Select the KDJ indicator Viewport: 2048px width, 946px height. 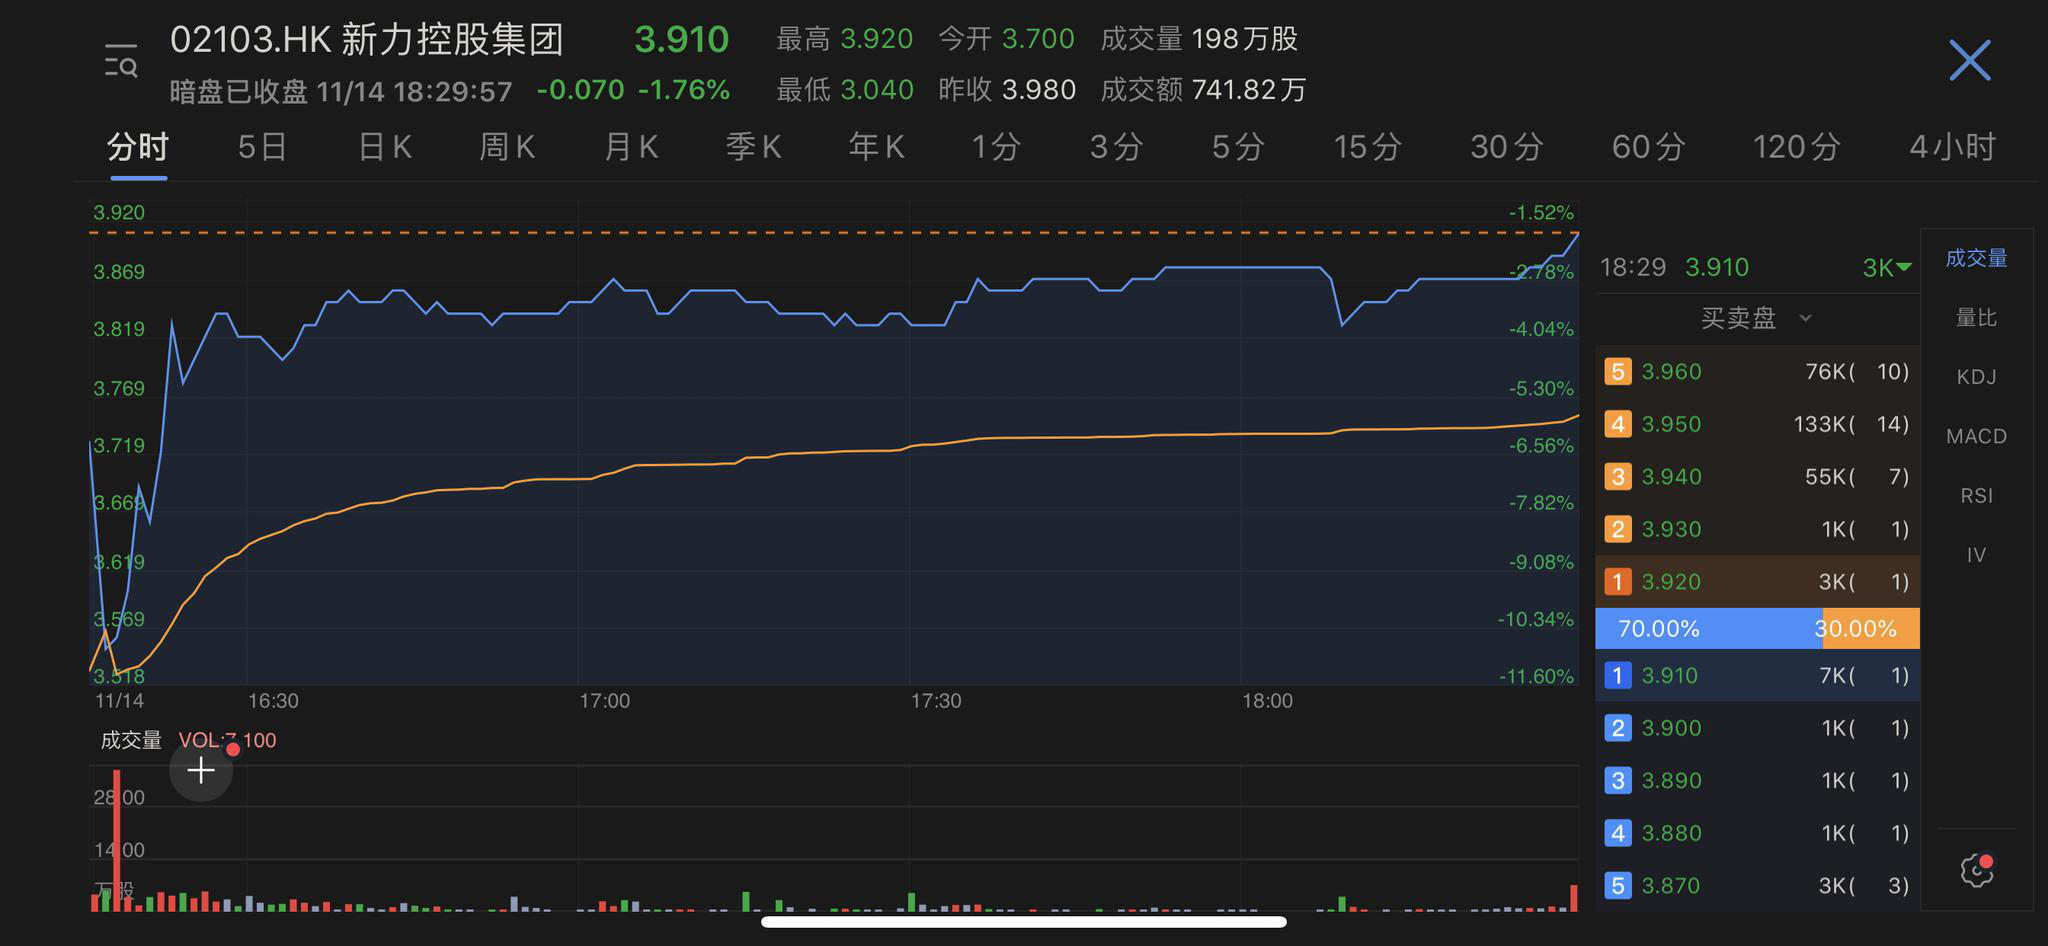coord(1976,377)
